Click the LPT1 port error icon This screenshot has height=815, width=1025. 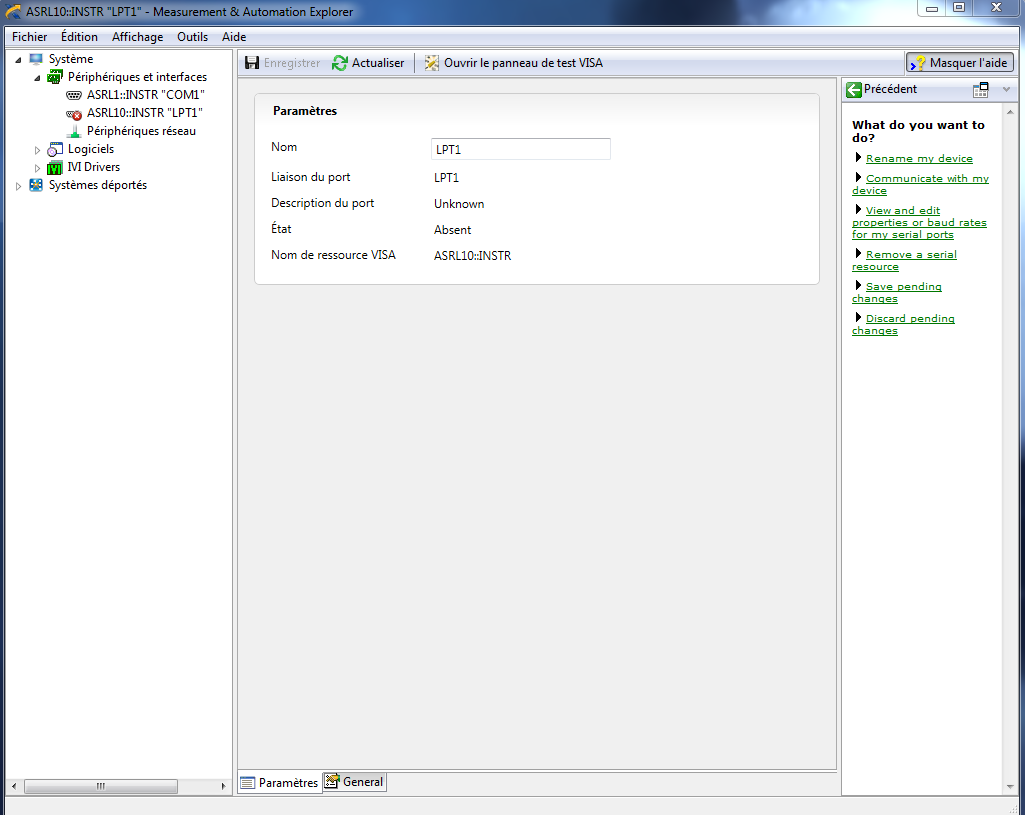(74, 114)
